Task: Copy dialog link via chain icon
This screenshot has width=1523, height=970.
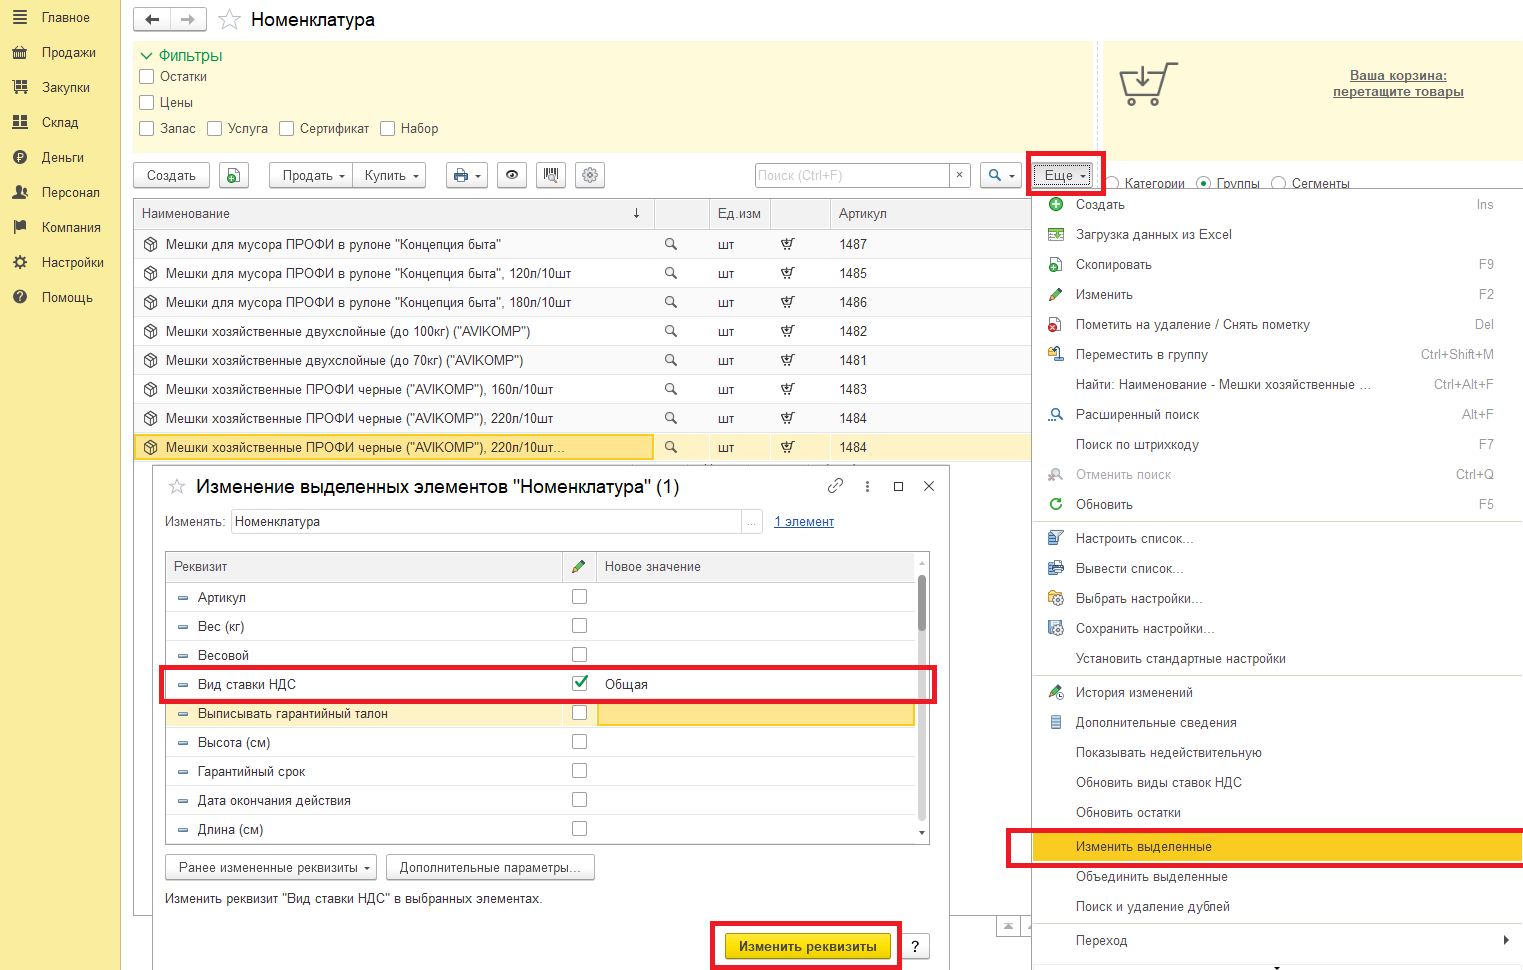Action: pyautogui.click(x=835, y=486)
